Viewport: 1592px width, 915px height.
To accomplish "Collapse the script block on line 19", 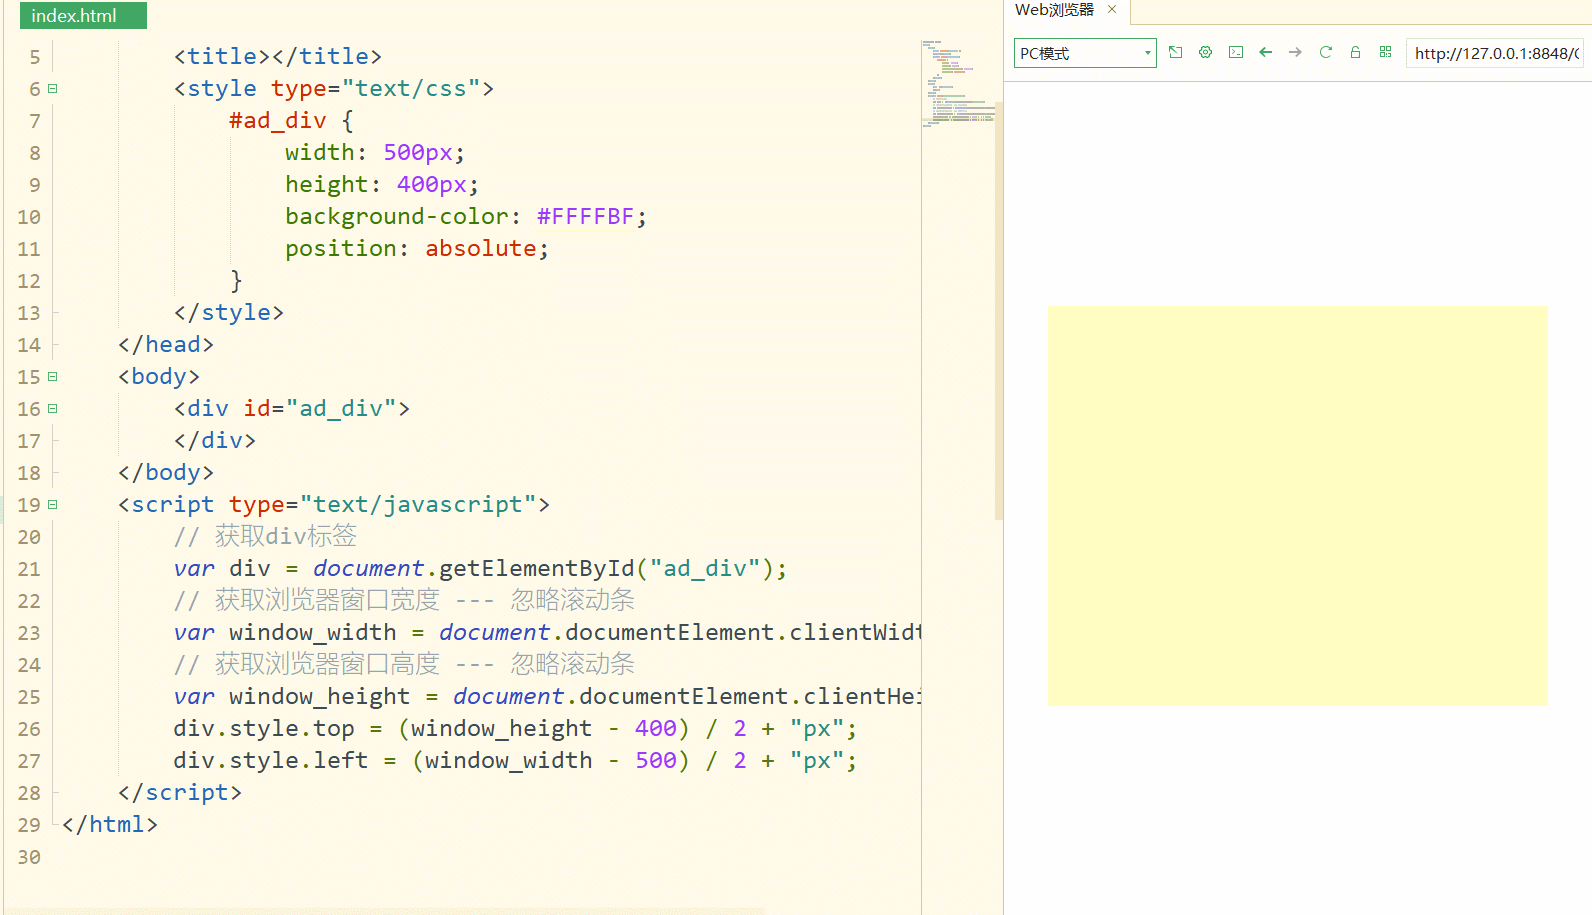I will [x=53, y=504].
